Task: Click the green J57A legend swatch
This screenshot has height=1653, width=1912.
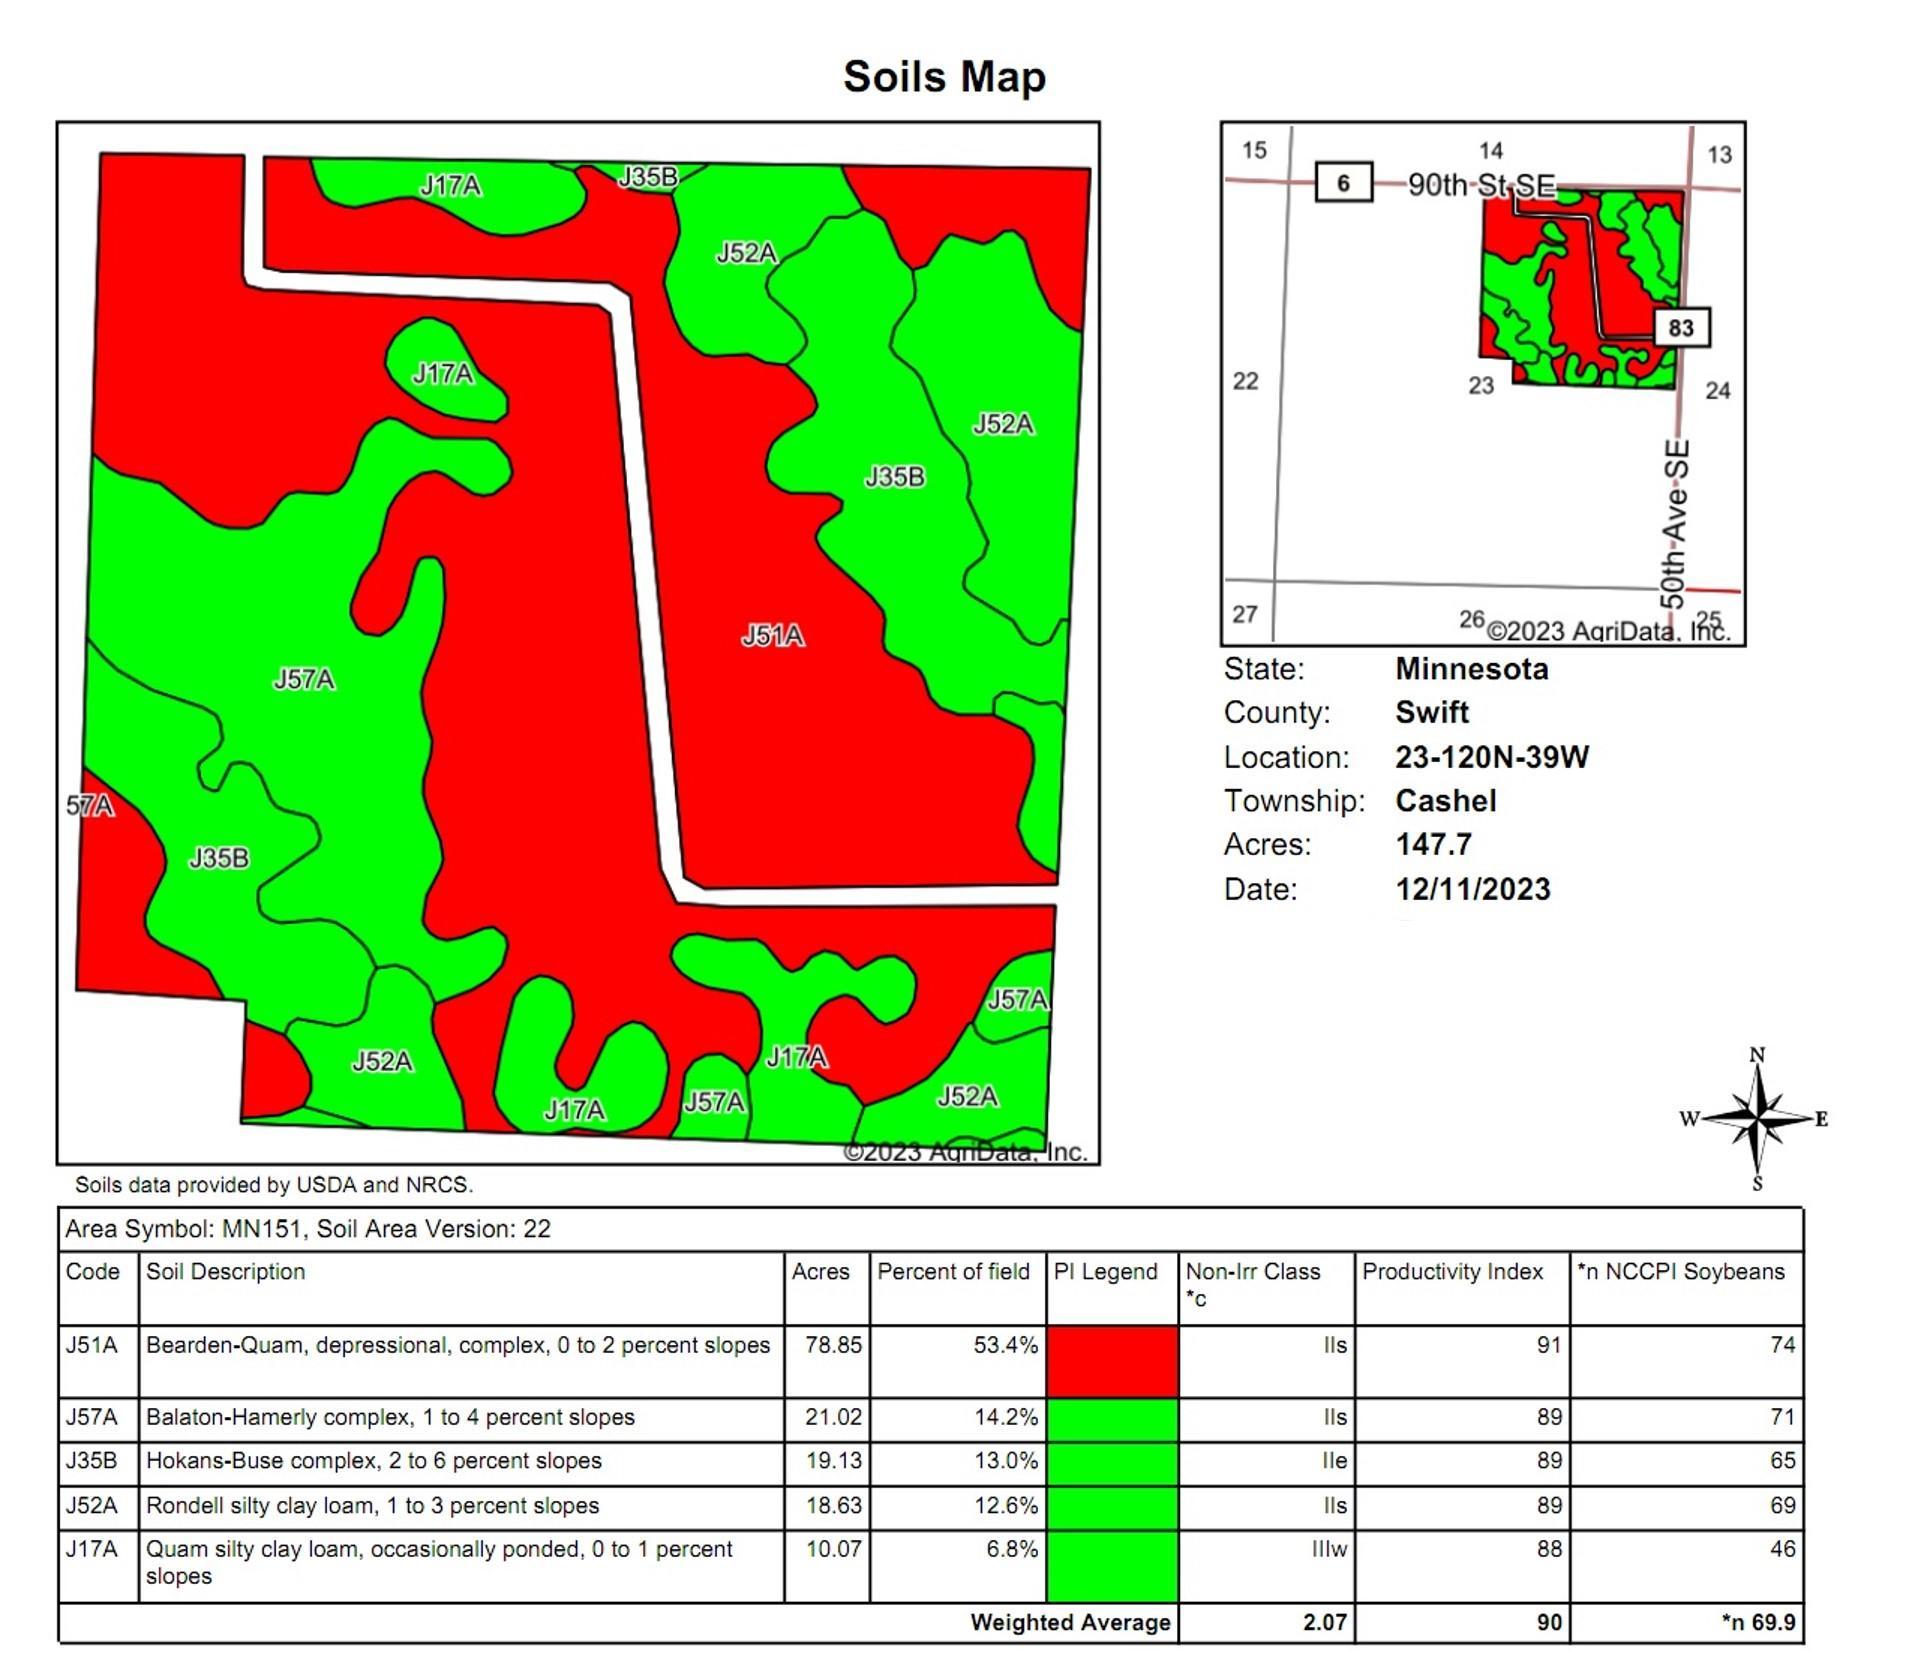Action: click(1111, 1419)
